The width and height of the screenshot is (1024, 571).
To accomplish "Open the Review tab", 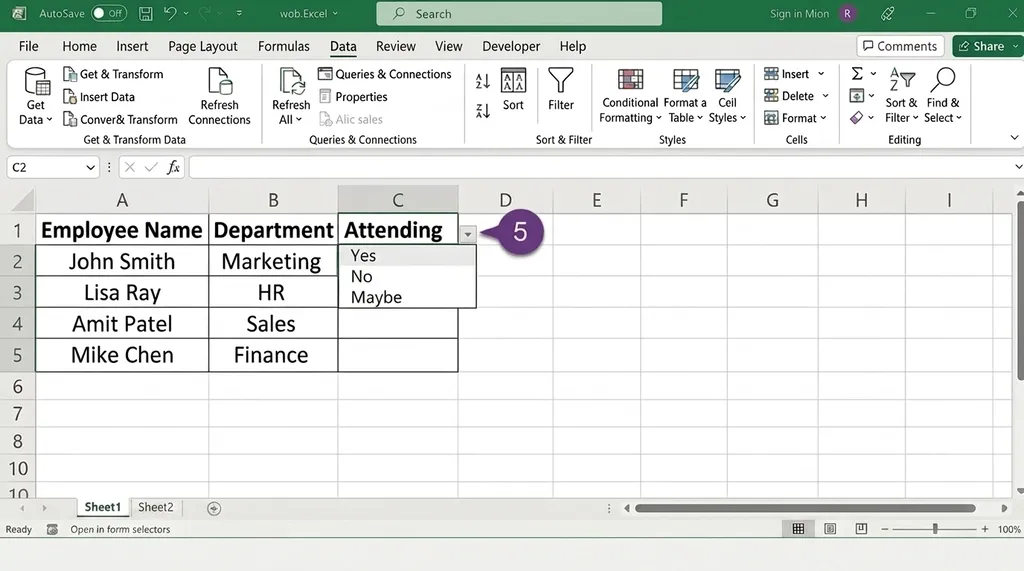I will coord(396,46).
